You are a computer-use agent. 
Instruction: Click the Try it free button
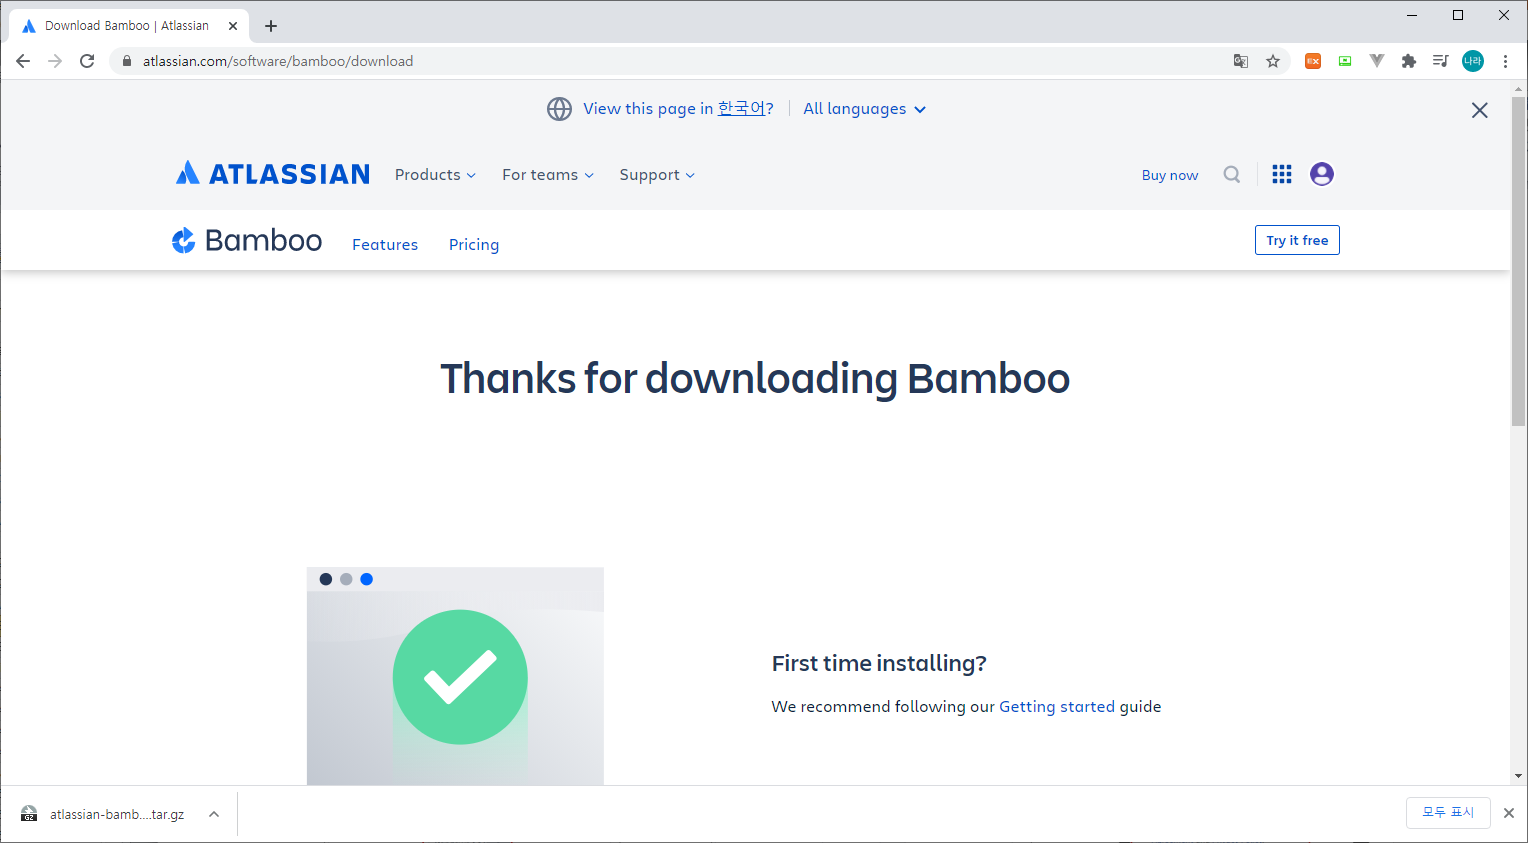[1297, 240]
